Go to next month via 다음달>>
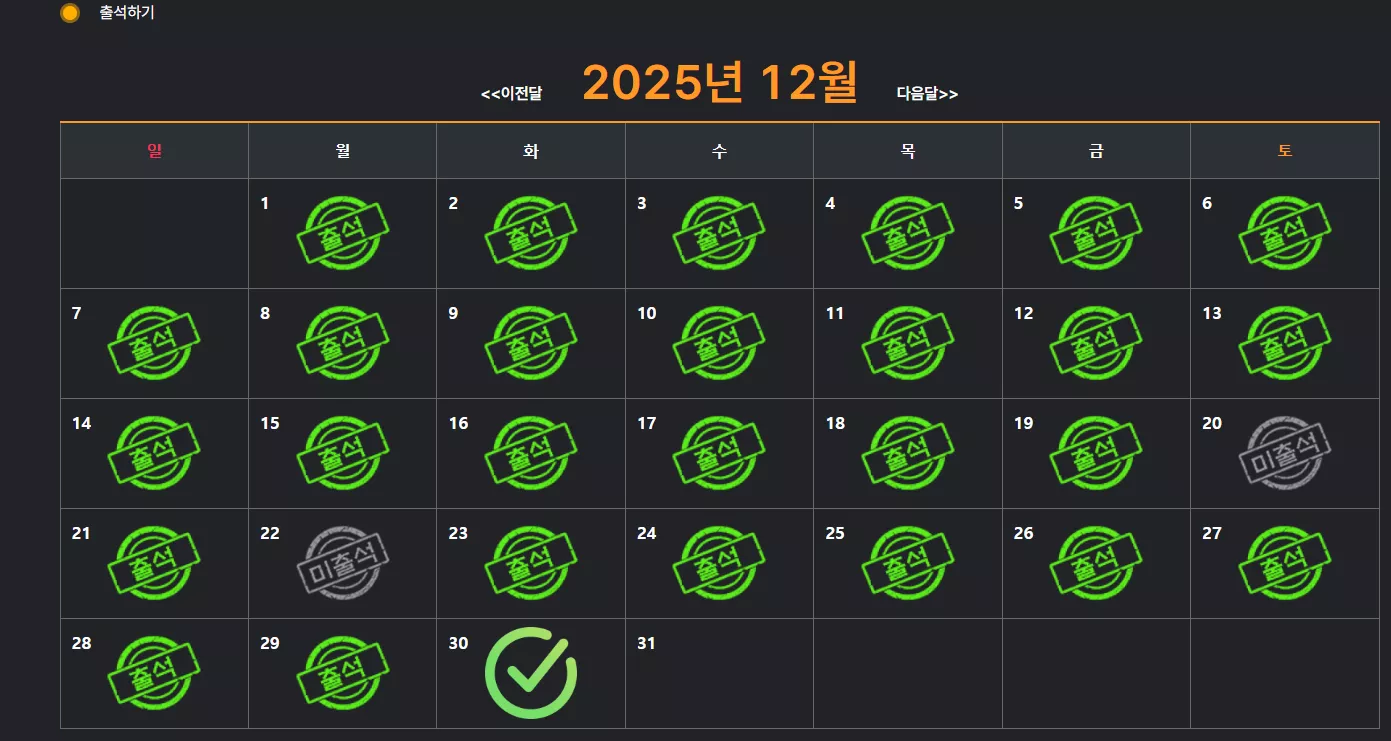Image resolution: width=1391 pixels, height=741 pixels. 927,94
